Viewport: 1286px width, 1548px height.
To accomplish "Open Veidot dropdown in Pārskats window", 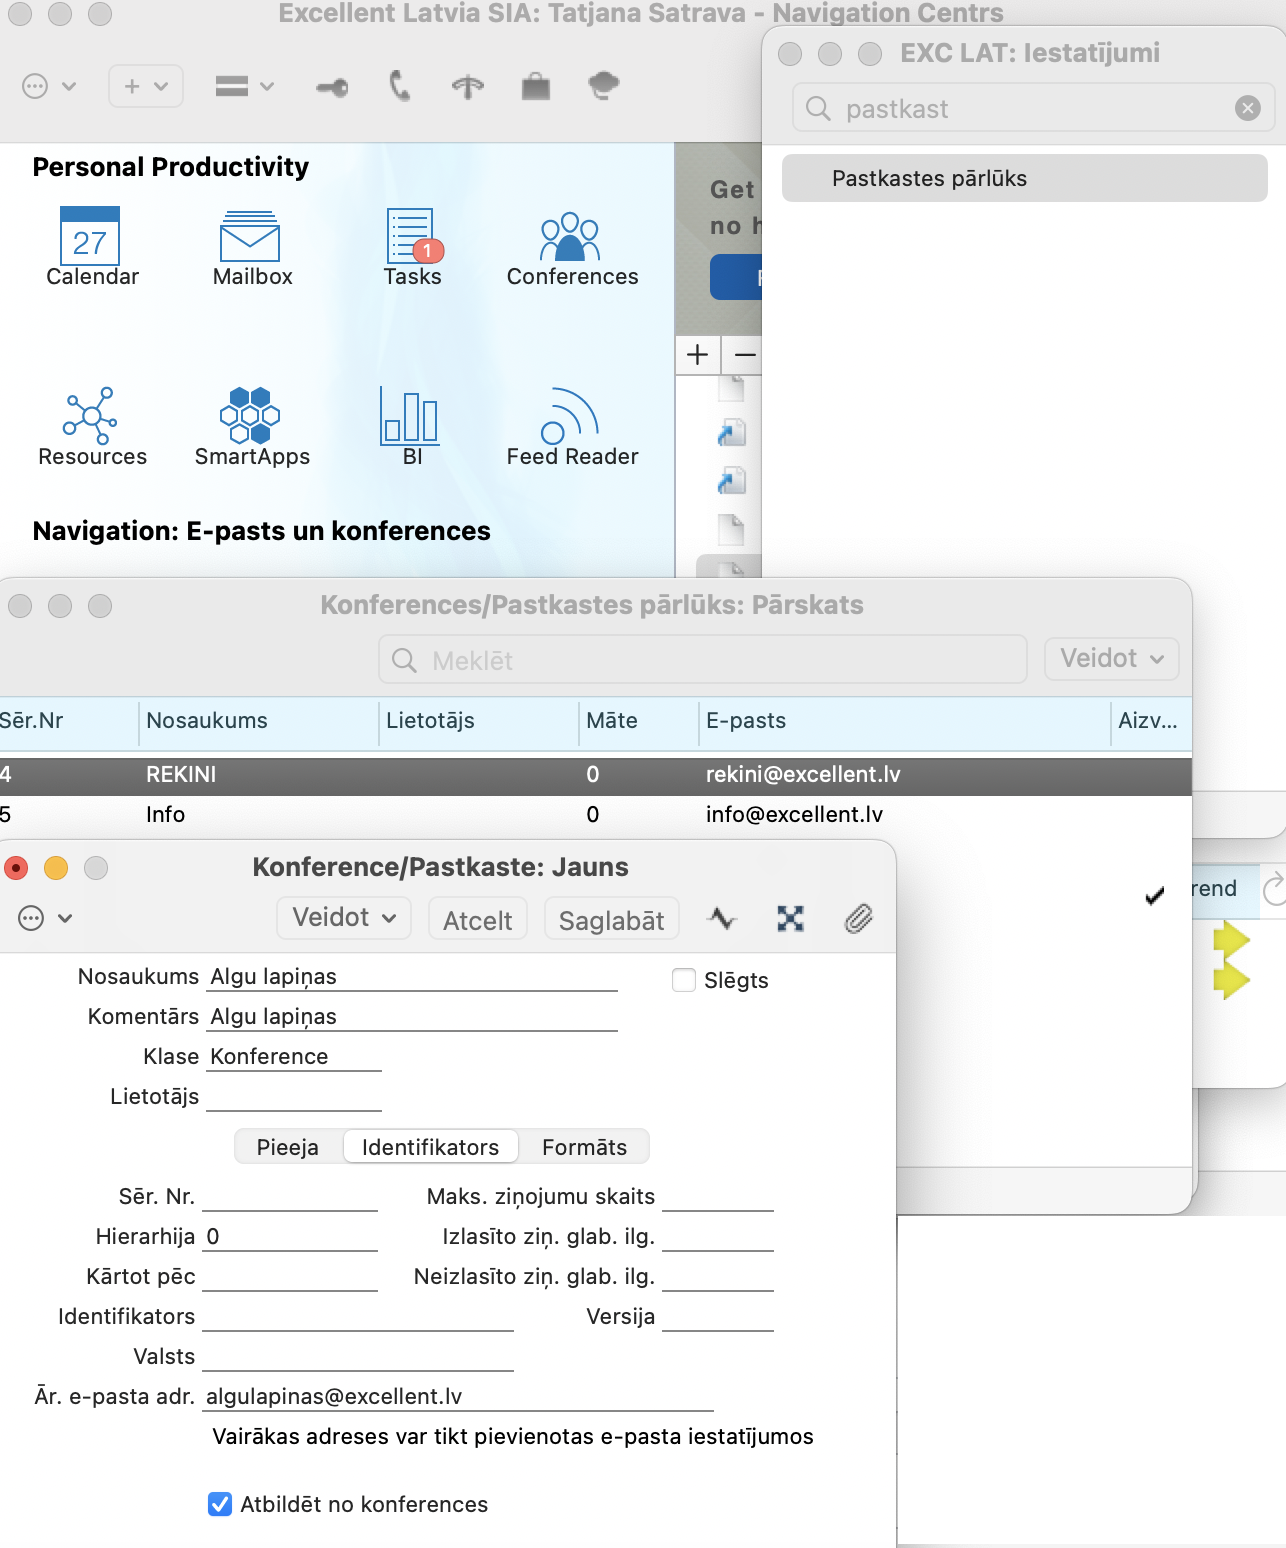I will tap(1111, 659).
